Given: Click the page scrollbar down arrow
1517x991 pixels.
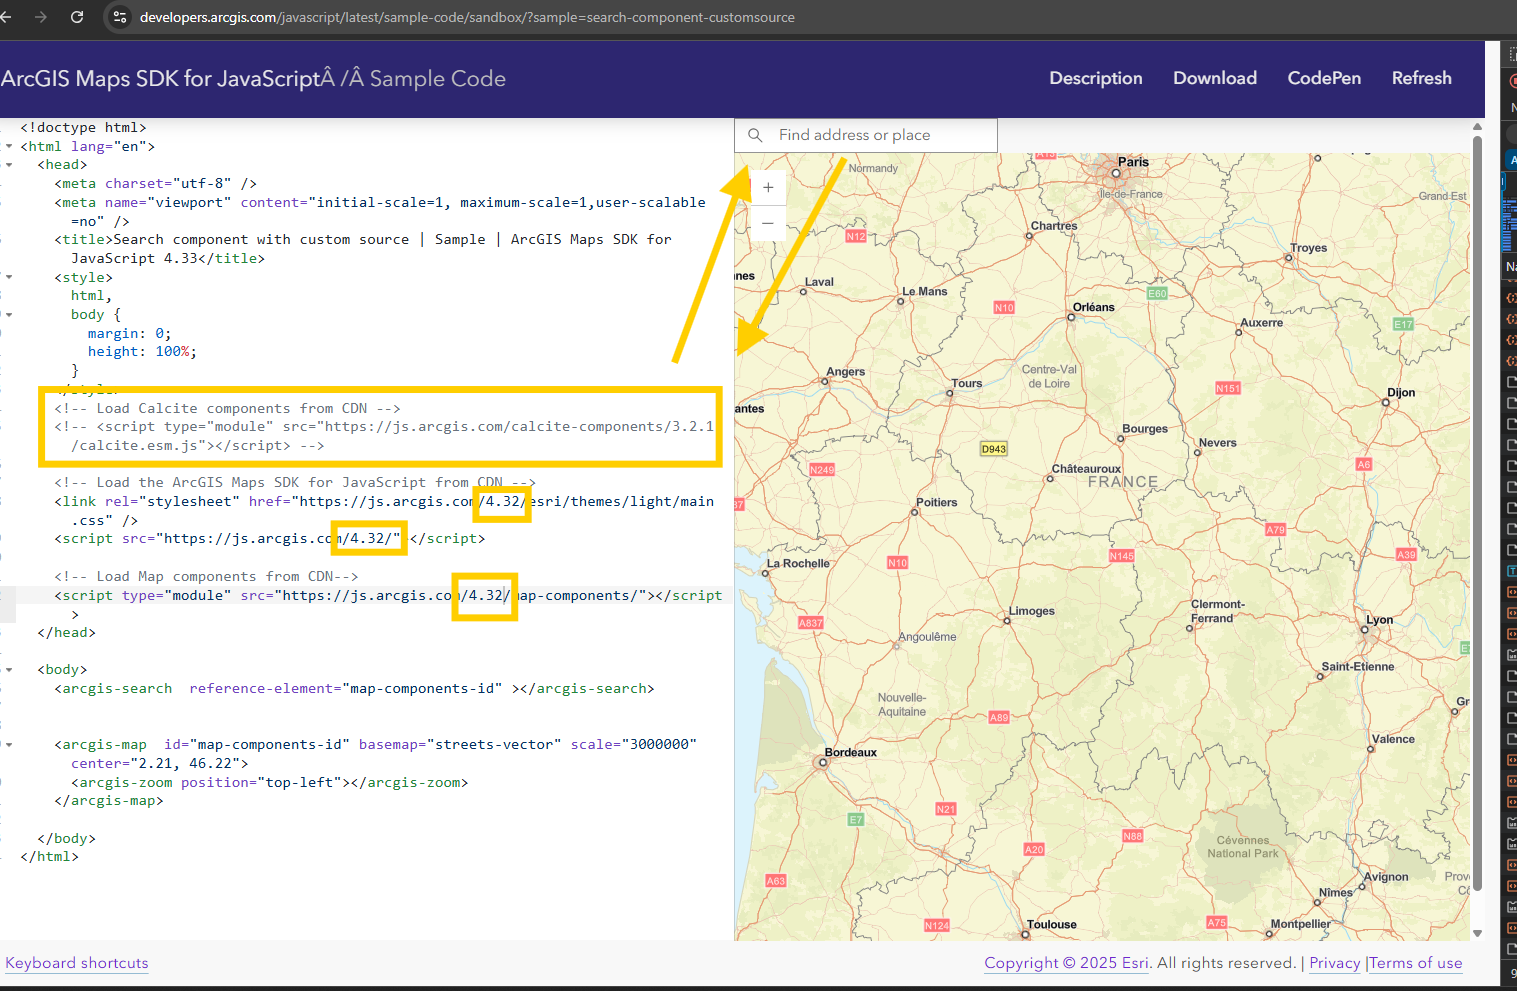Looking at the screenshot, I should pos(1477,933).
